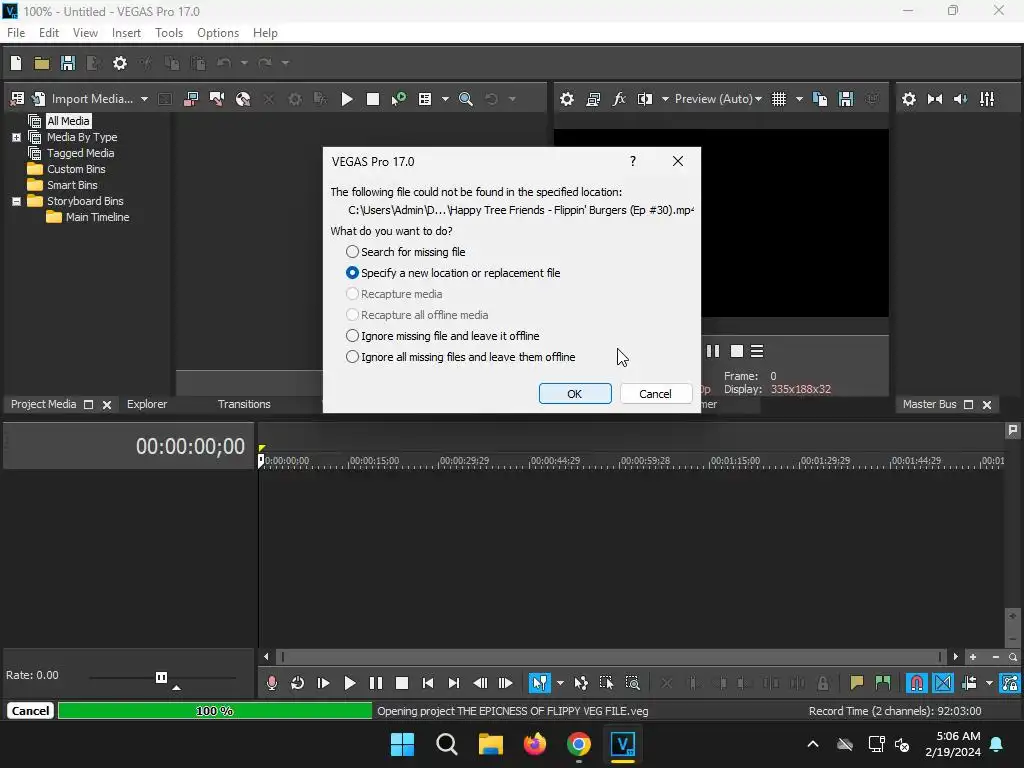Click OK in VEGAS Pro dialog
The image size is (1024, 768).
point(575,394)
